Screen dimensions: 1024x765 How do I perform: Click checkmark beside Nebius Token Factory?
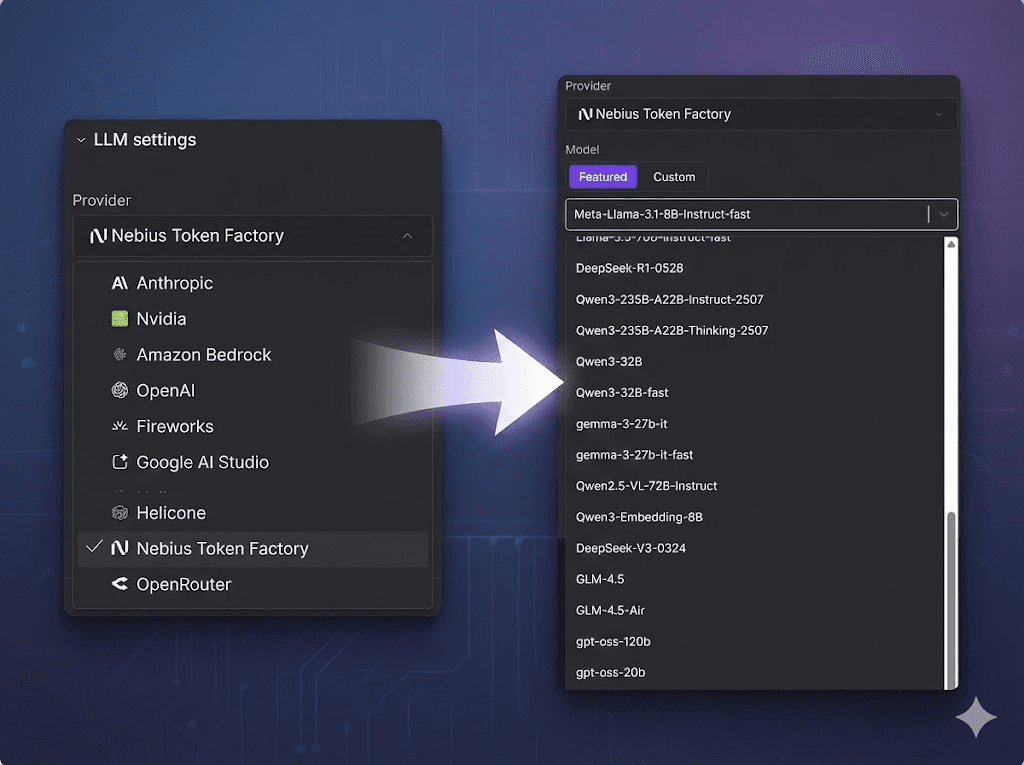click(94, 547)
